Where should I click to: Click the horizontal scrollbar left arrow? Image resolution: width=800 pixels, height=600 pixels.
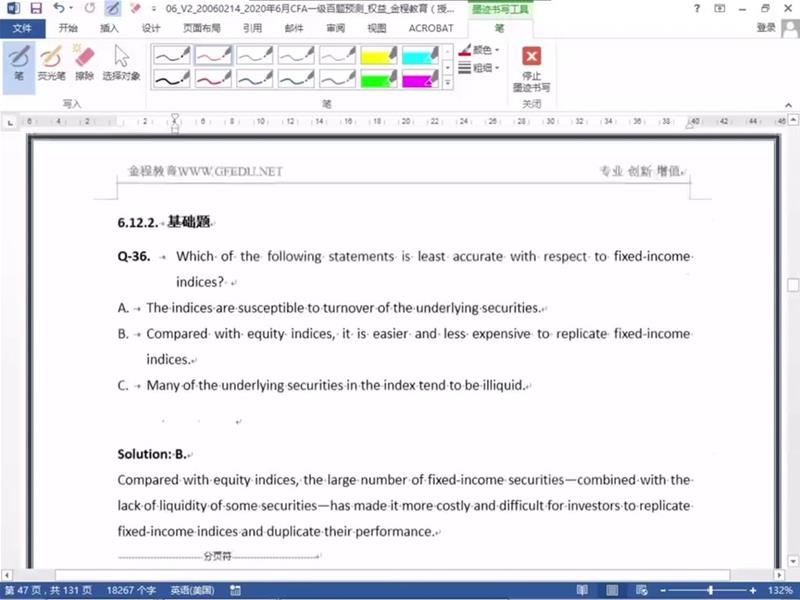pos(6,575)
